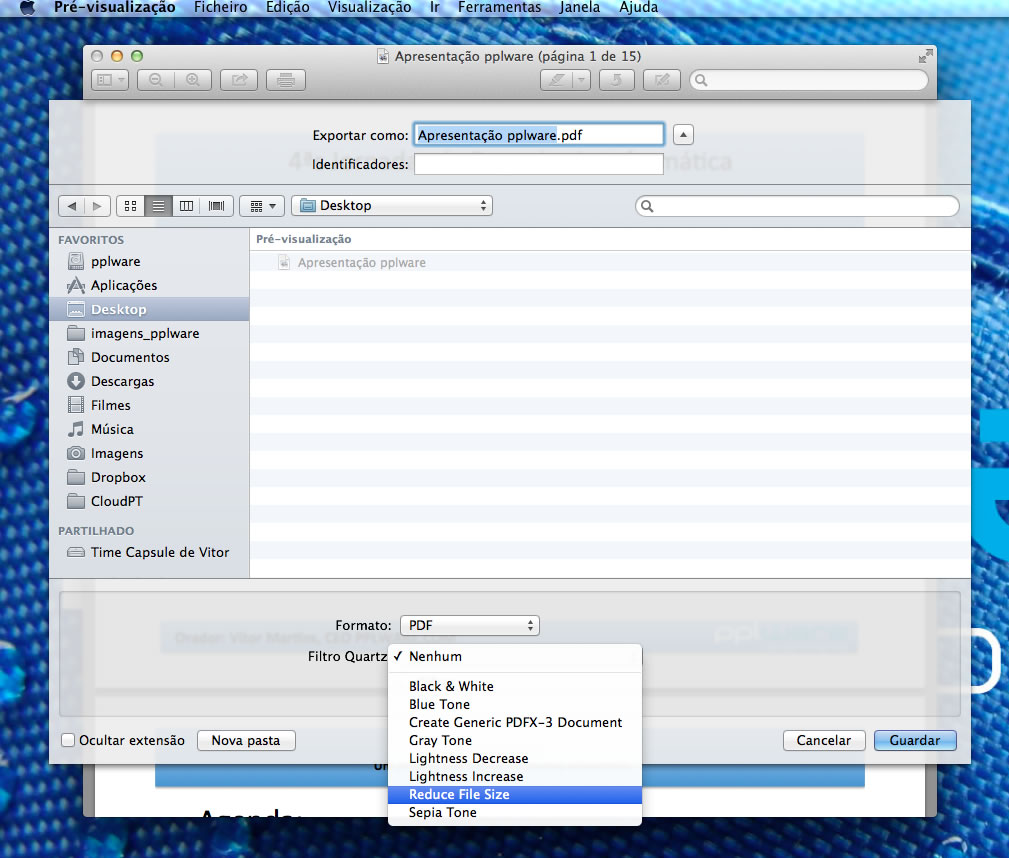Click the Identificadores text field
The image size is (1009, 858).
[x=538, y=165]
